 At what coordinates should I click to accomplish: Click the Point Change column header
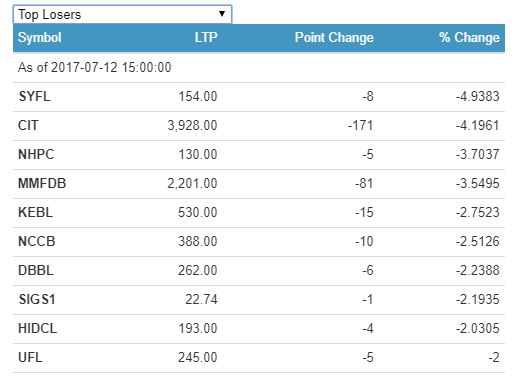pos(334,37)
